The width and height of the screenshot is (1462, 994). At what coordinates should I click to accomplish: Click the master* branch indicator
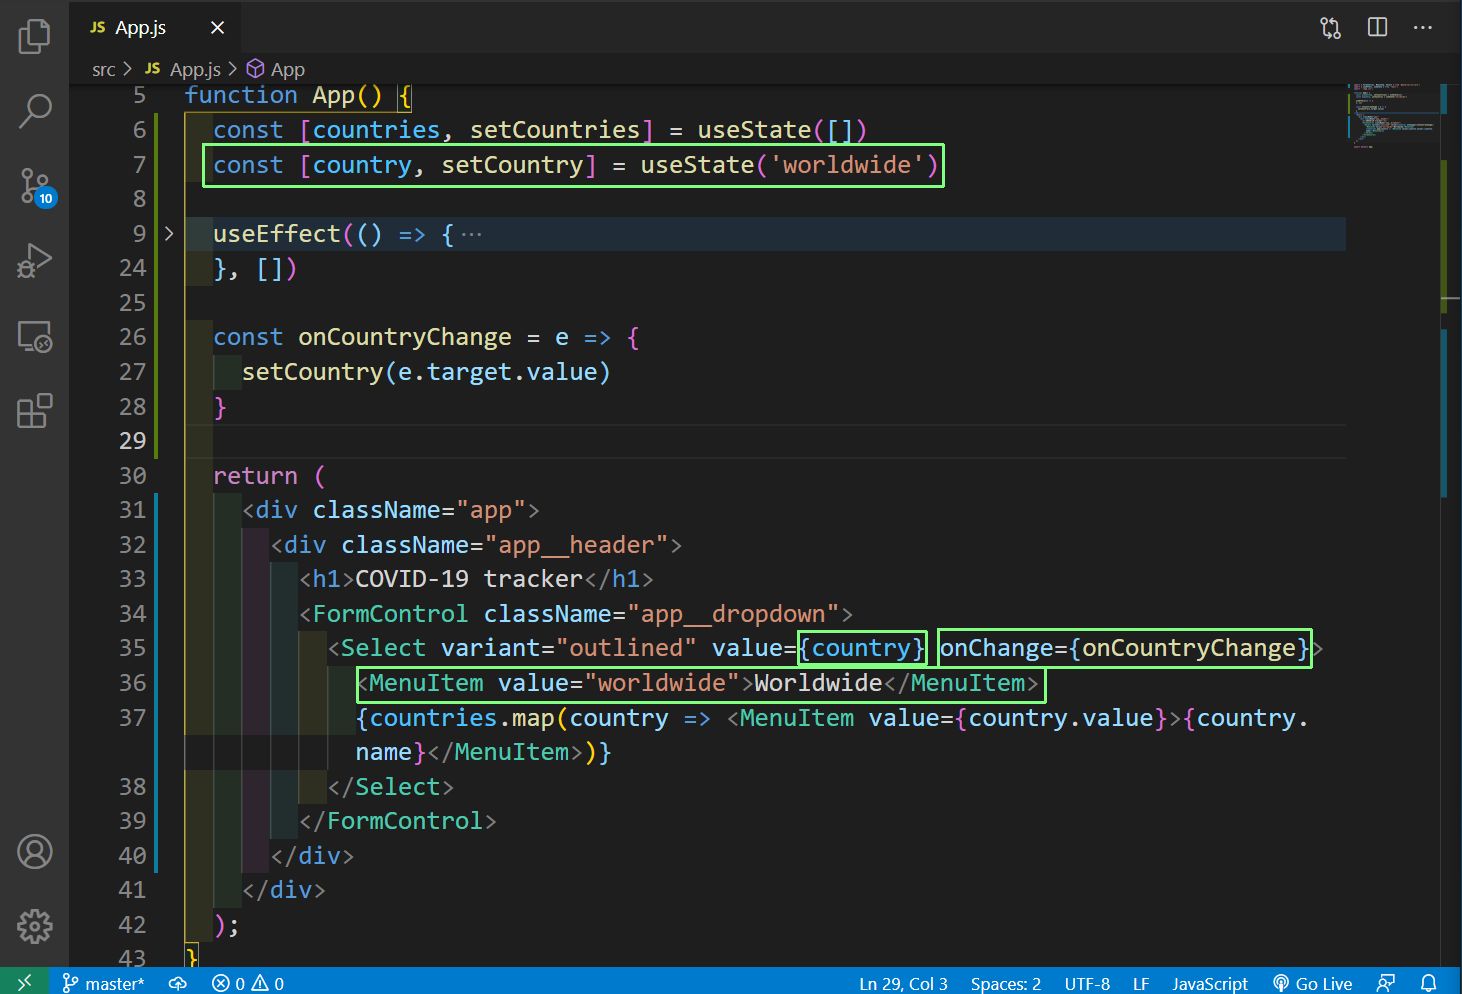click(x=103, y=983)
